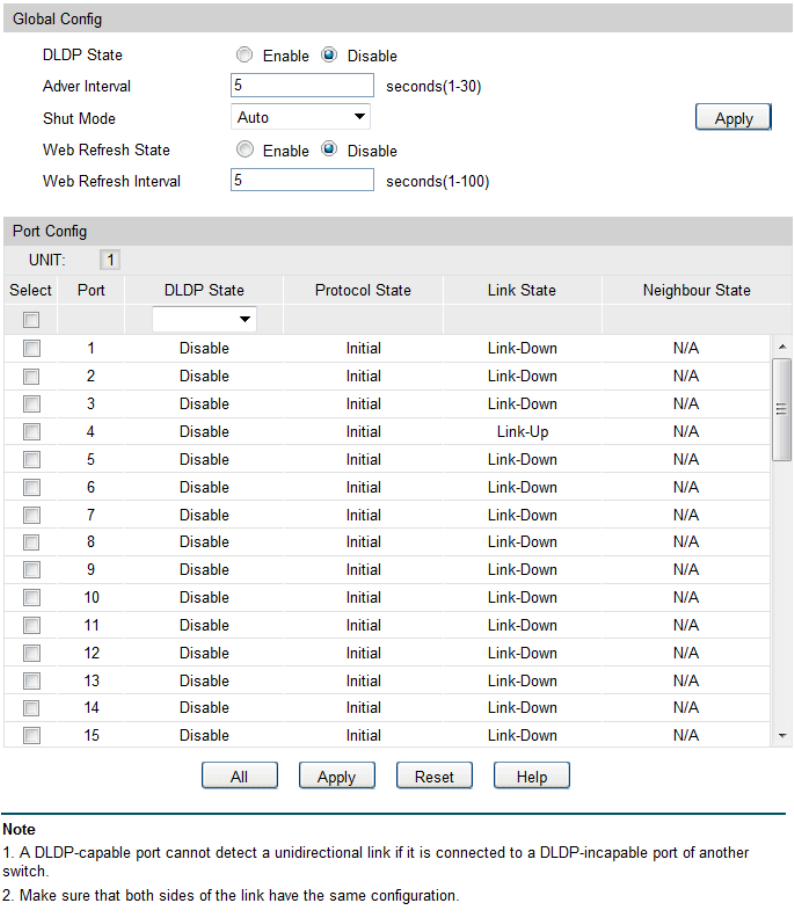Click the port list scroll down arrow
Image resolution: width=794 pixels, height=917 pixels.
(782, 736)
